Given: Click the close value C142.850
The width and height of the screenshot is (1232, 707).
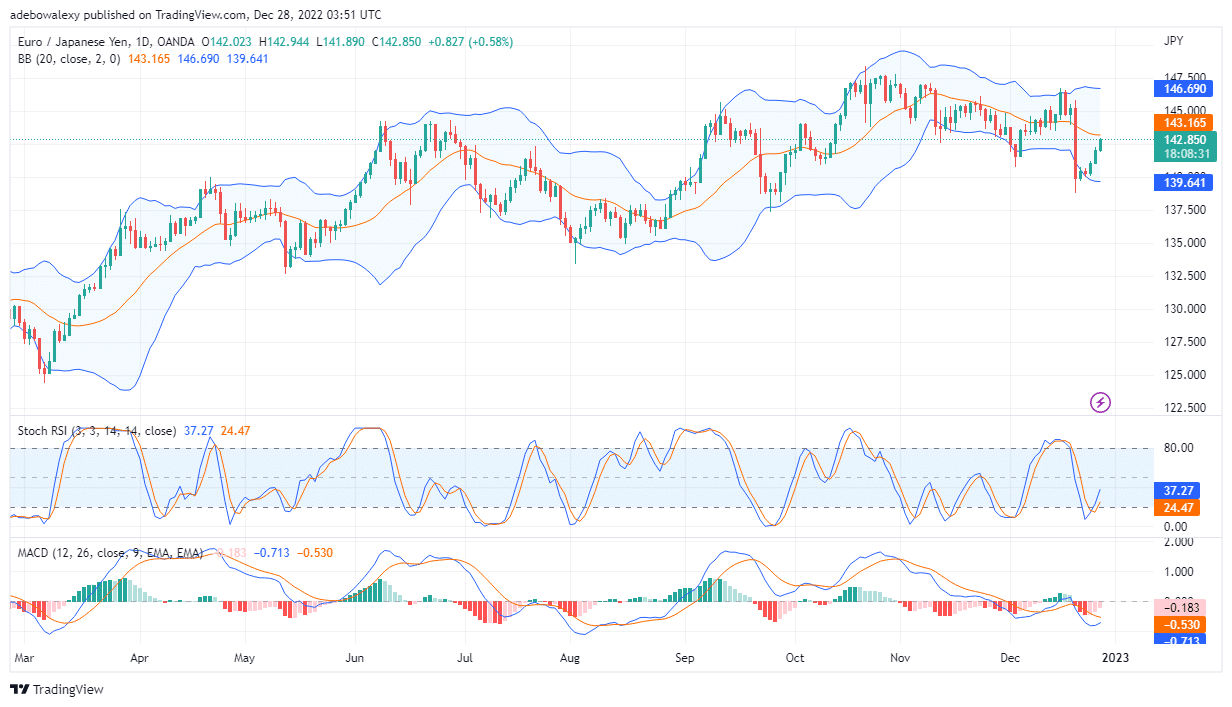Looking at the screenshot, I should pos(398,42).
